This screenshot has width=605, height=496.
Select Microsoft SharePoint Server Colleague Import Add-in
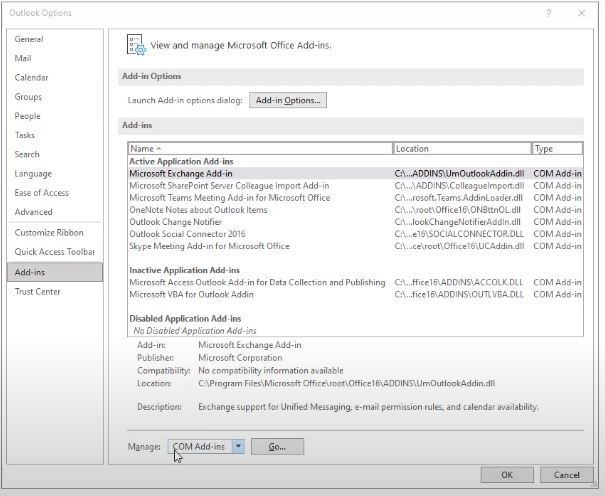pos(355,186)
